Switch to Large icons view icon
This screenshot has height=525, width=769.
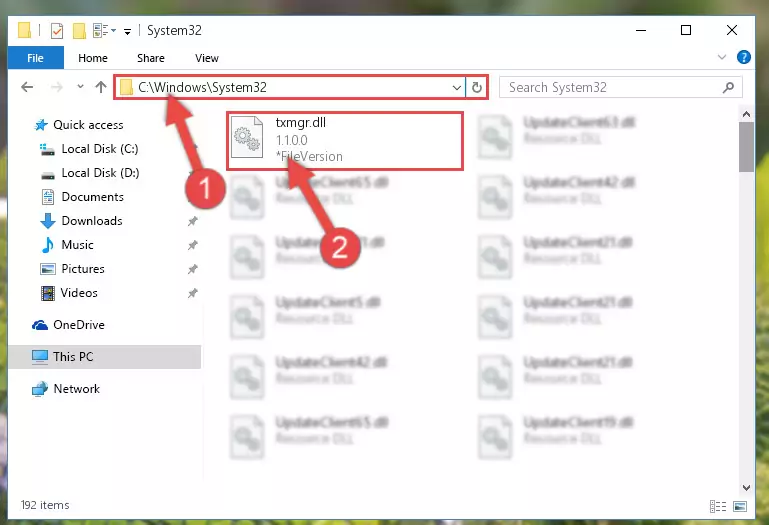[740, 506]
